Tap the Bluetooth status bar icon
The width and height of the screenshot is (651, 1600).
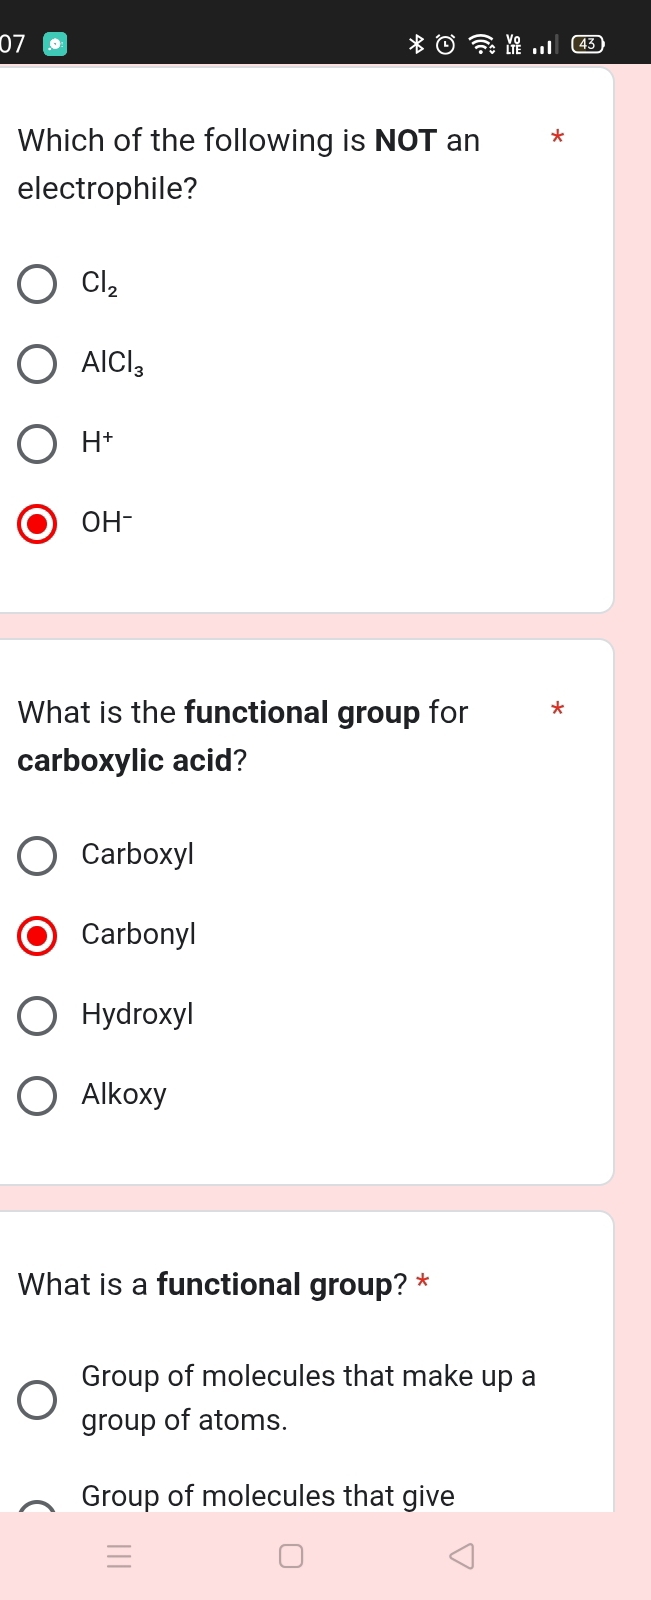pos(417,44)
